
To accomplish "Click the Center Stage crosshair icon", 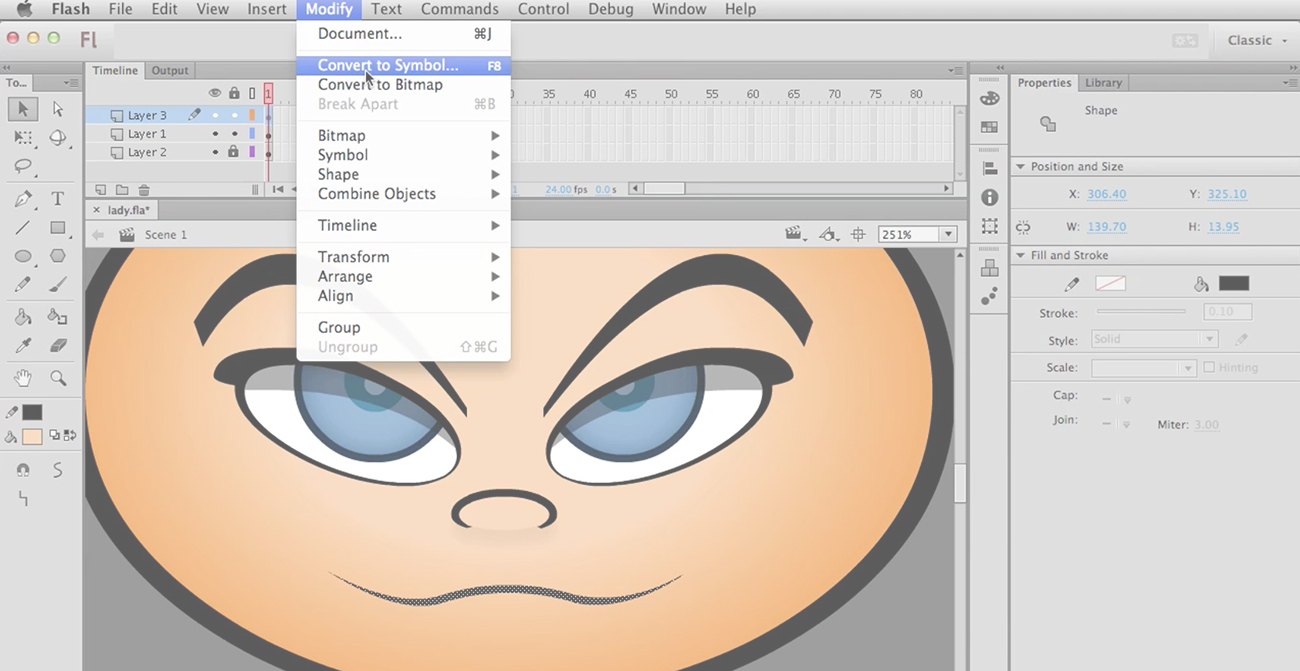I will point(858,234).
